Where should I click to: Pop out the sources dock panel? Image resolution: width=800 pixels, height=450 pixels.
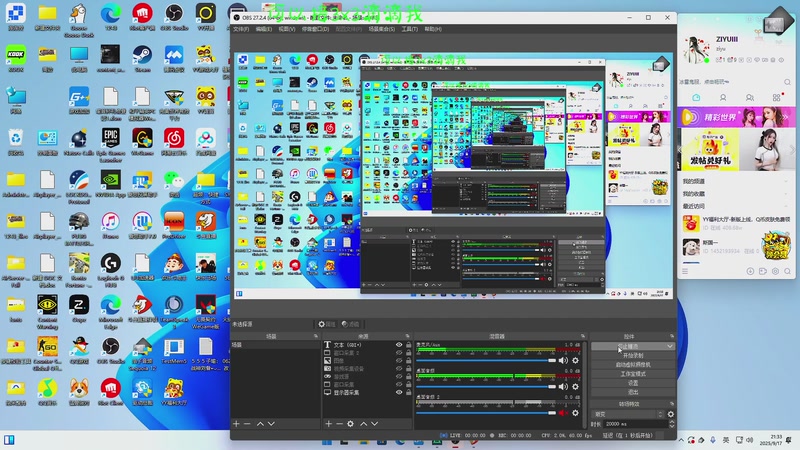click(x=408, y=336)
